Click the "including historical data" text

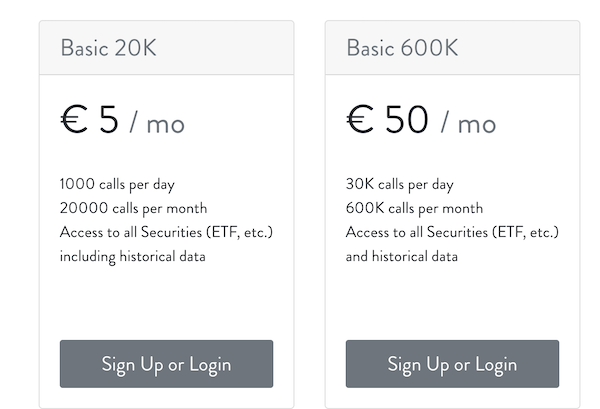click(x=133, y=256)
